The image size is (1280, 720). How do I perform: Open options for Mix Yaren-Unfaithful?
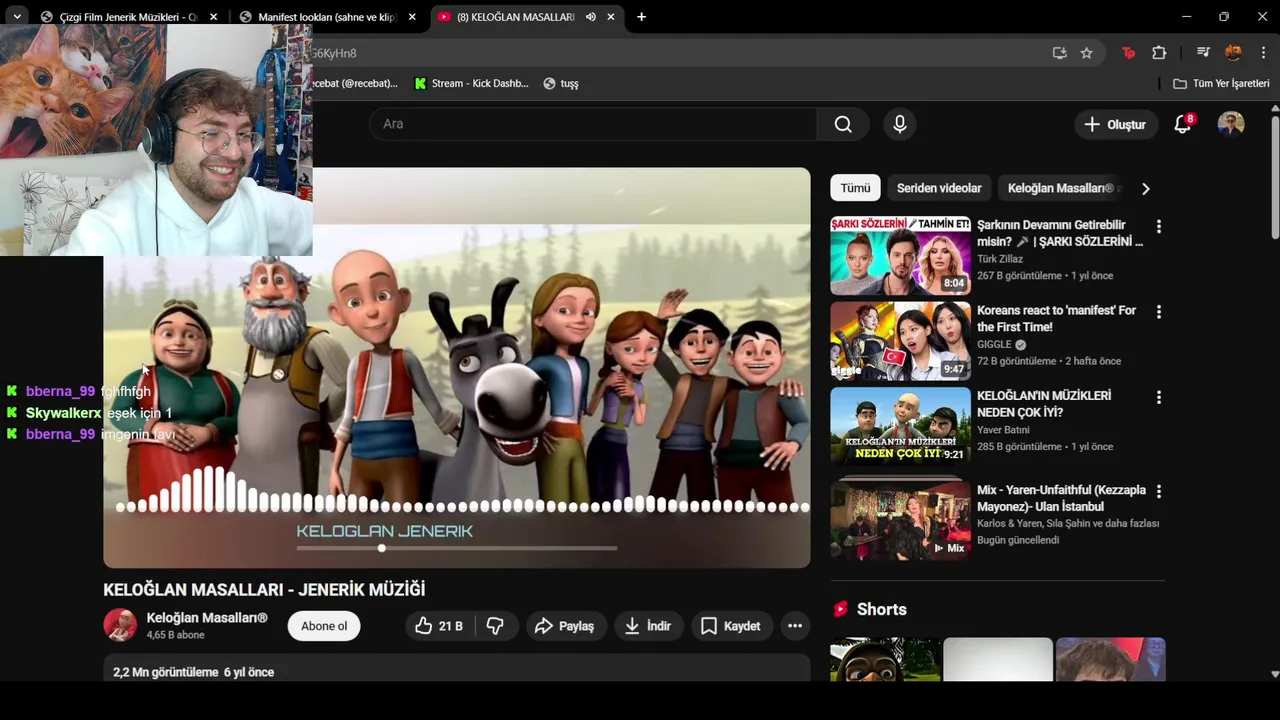[x=1158, y=492]
